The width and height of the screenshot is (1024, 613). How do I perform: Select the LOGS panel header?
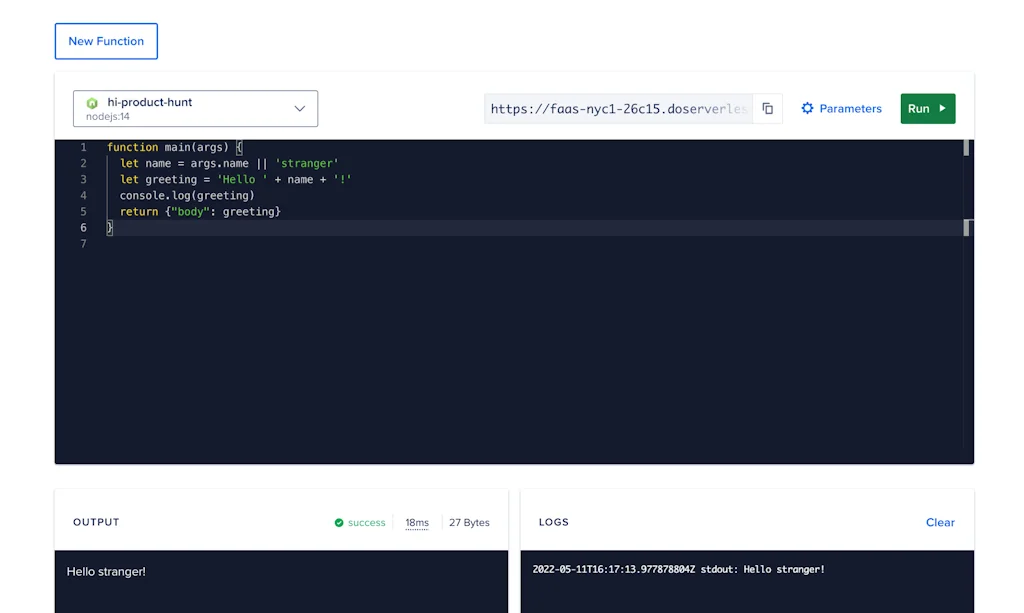click(553, 522)
